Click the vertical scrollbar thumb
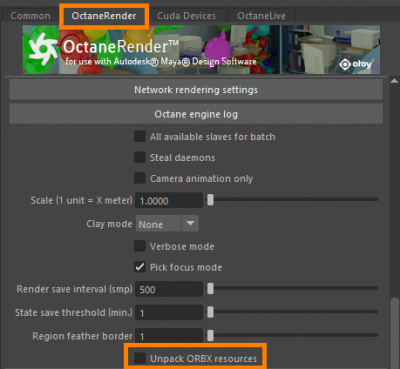 click(x=395, y=333)
